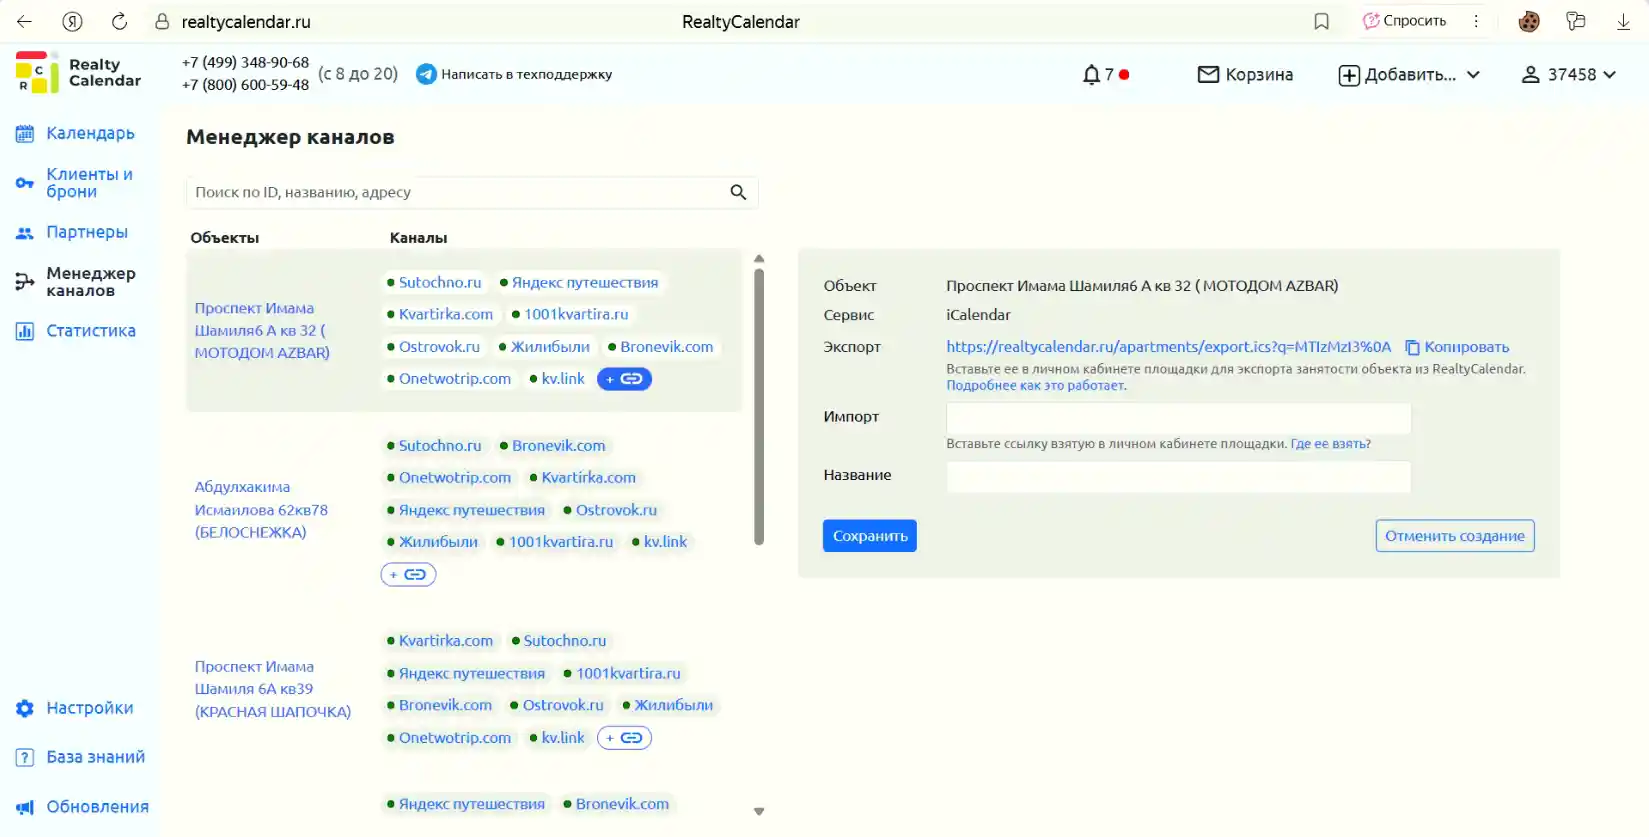Select object Абдулхакима Исмаилова 62кв78 (БЕЛОСНЕЖКА)

[x=261, y=509]
